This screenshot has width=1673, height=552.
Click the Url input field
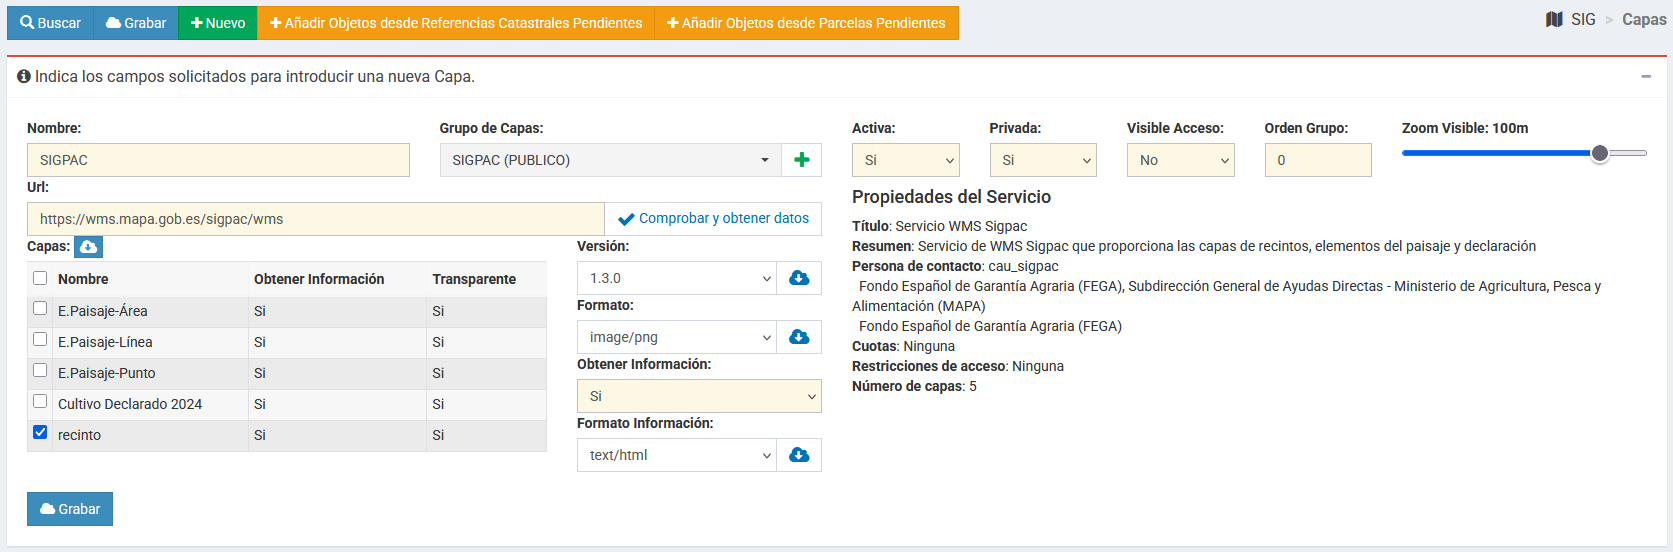pyautogui.click(x=315, y=219)
